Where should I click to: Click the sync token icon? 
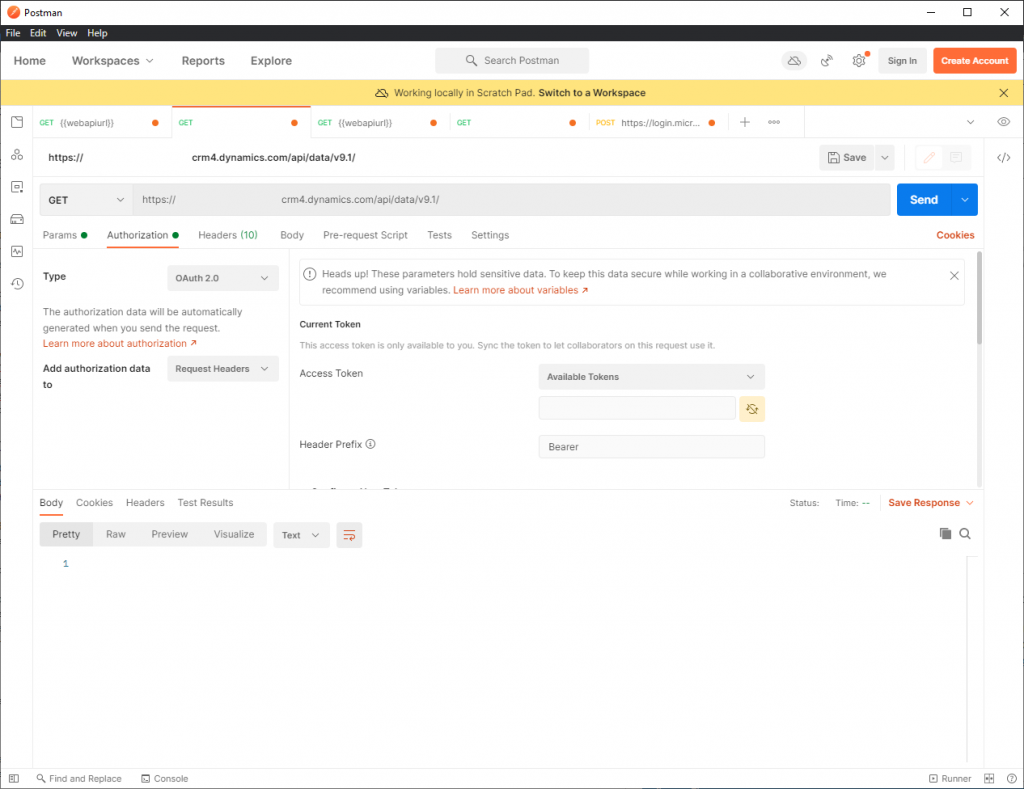752,409
